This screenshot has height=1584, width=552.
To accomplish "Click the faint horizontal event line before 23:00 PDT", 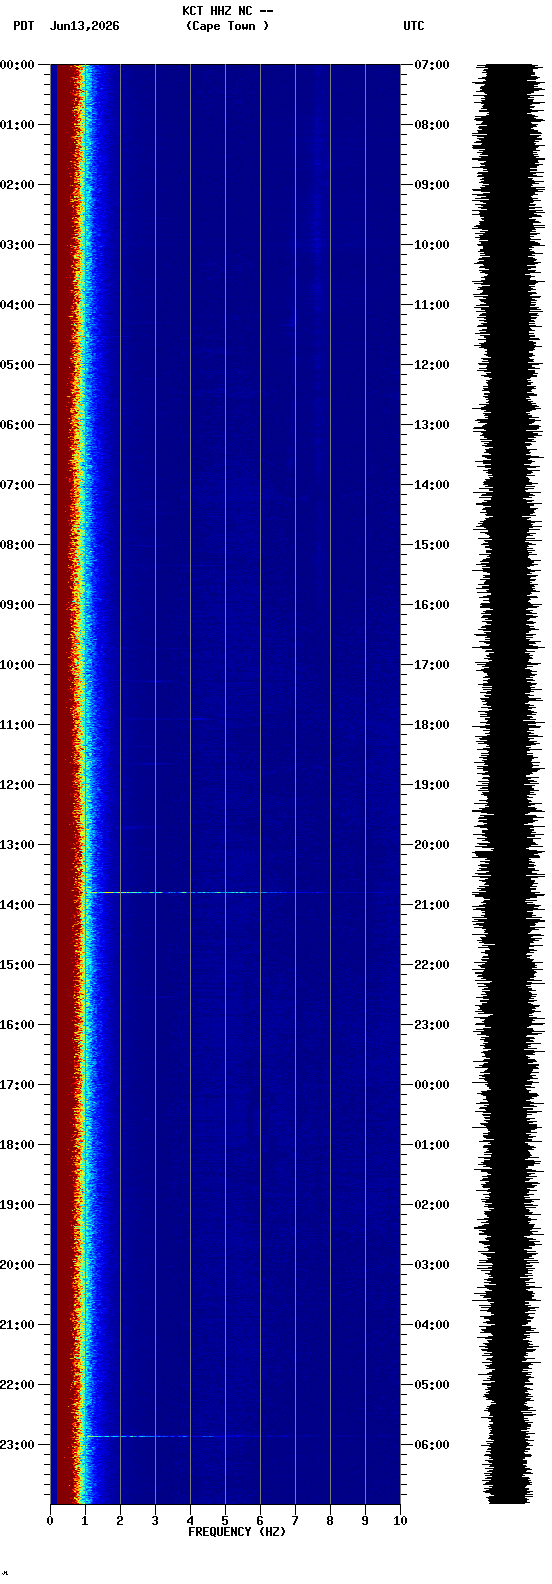I will pyautogui.click(x=188, y=1436).
